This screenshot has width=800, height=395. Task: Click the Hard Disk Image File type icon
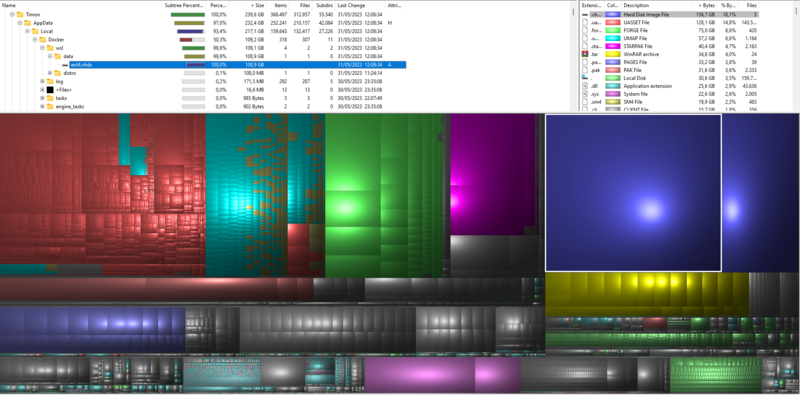pos(585,15)
